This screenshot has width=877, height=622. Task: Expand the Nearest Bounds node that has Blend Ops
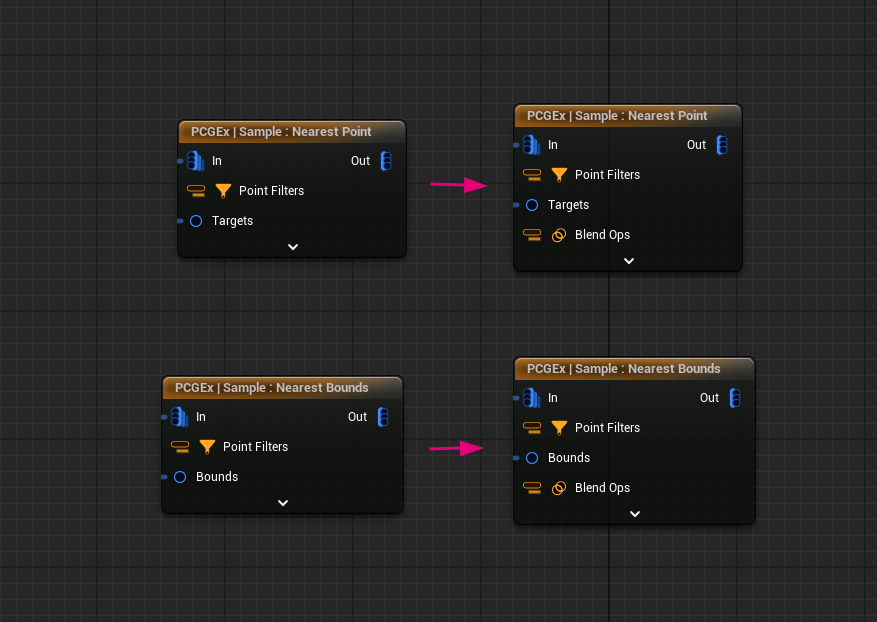click(635, 513)
